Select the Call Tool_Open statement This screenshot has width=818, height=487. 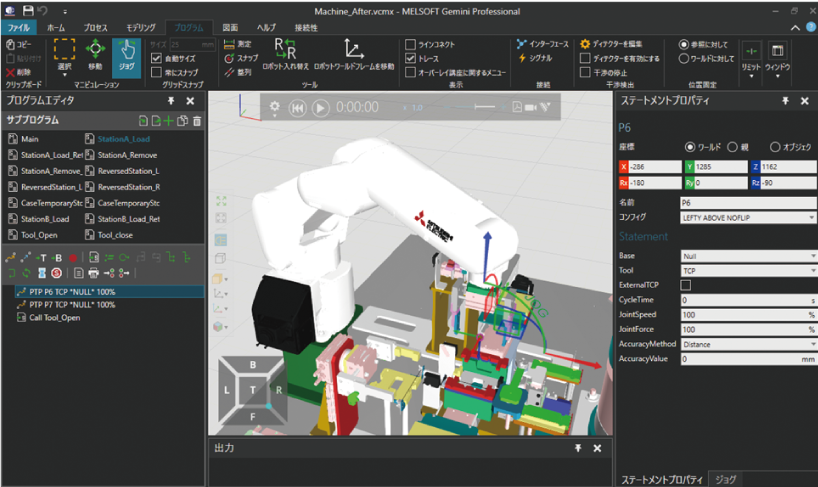(x=55, y=318)
